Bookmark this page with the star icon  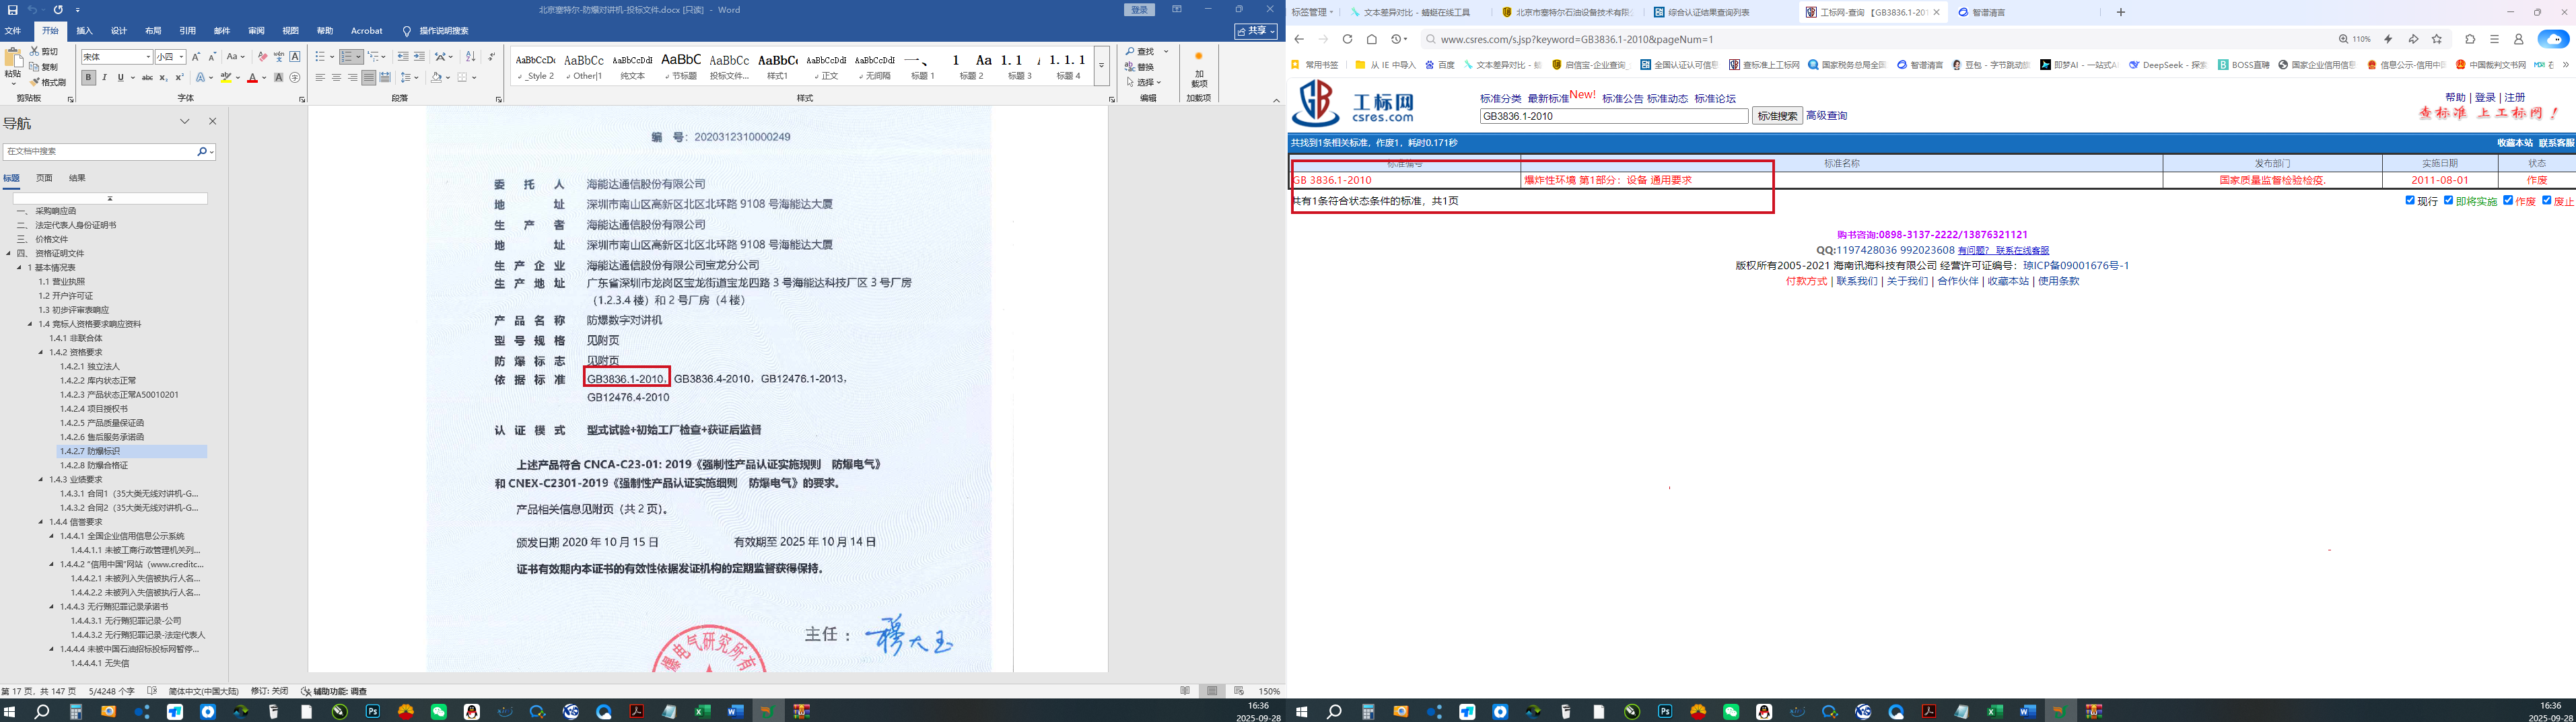(x=2437, y=39)
